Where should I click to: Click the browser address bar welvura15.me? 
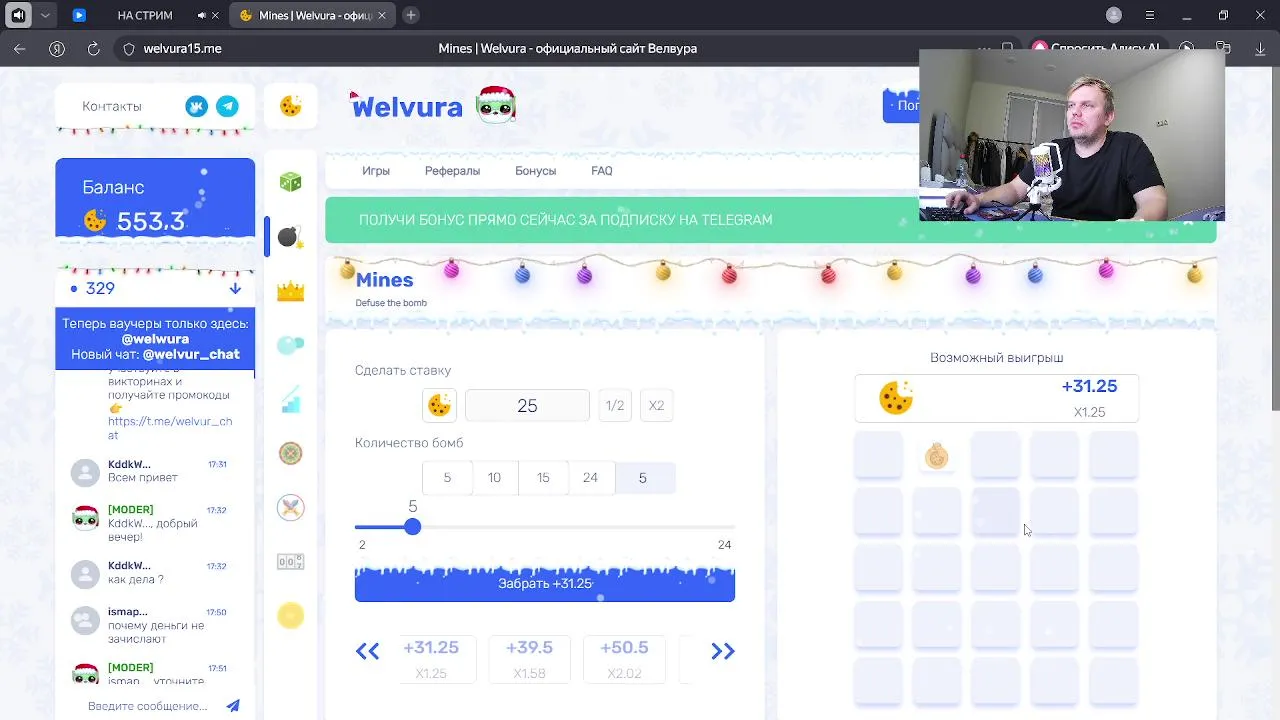pos(182,48)
